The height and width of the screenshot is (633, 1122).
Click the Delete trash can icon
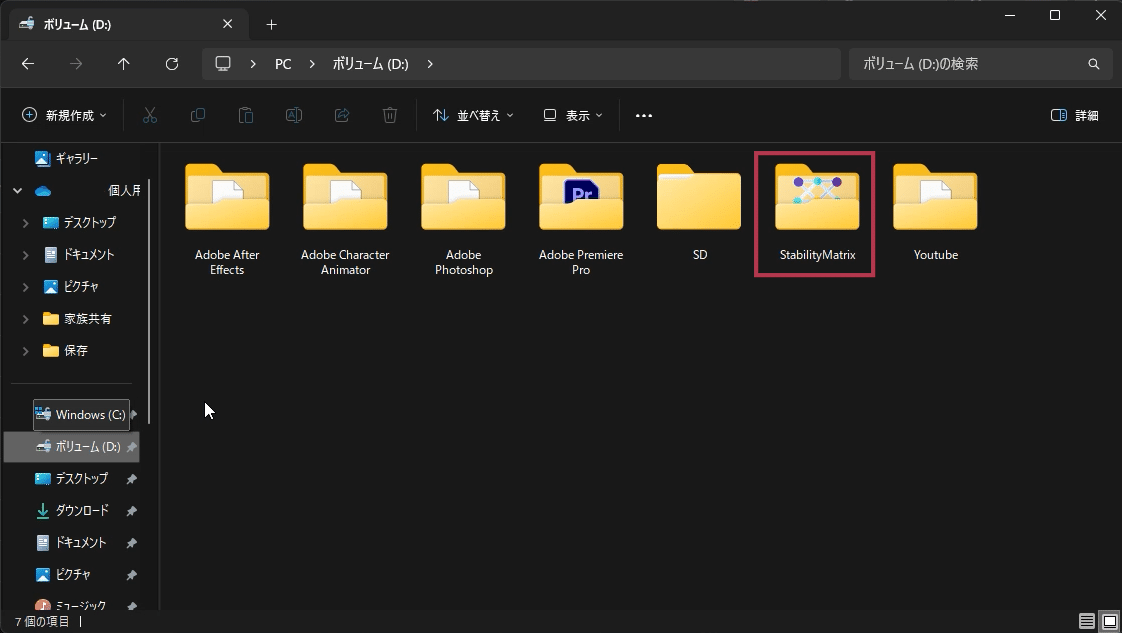(x=389, y=115)
